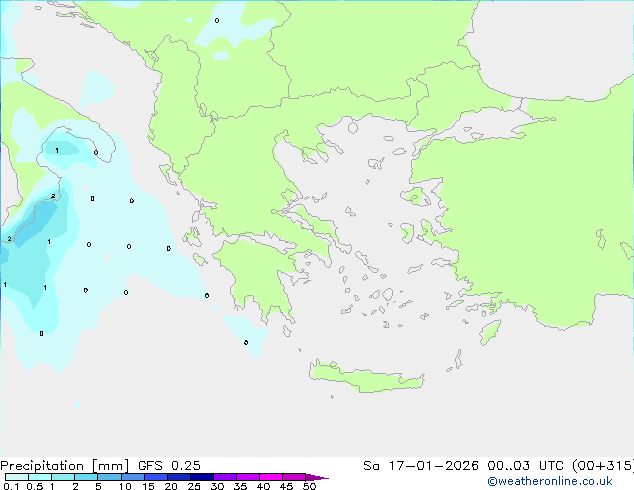
Task: Click the '(00+315)' forecast offset text
Action: click(x=602, y=466)
